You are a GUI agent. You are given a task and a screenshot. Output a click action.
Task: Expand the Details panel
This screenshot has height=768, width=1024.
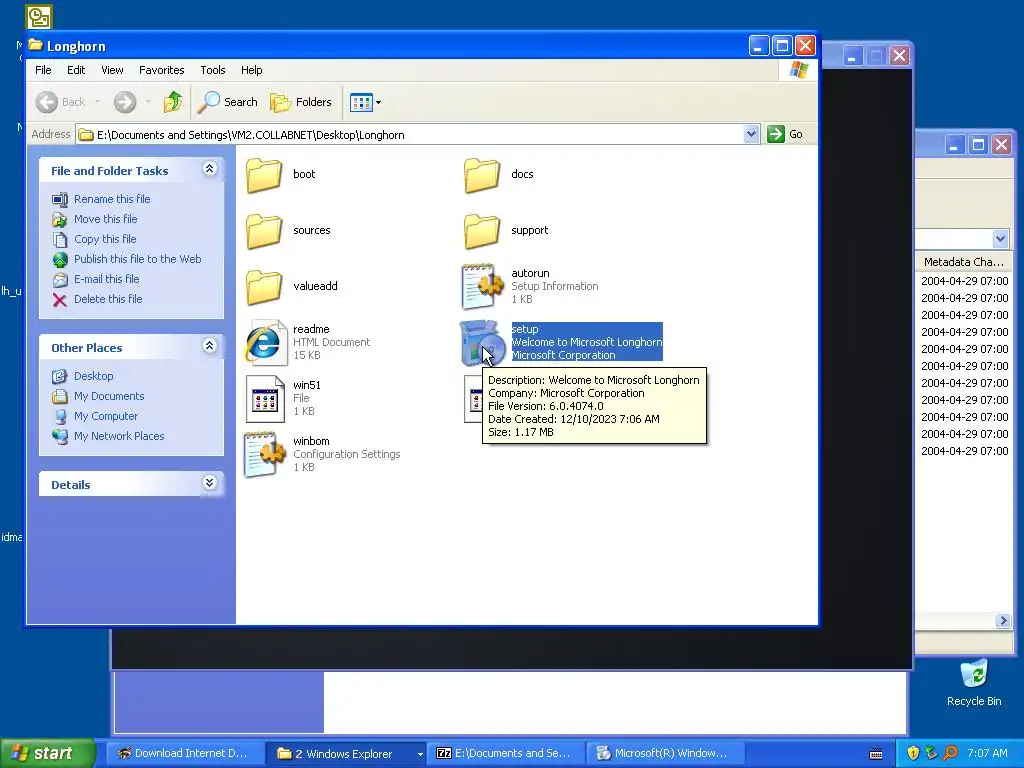[x=209, y=483]
